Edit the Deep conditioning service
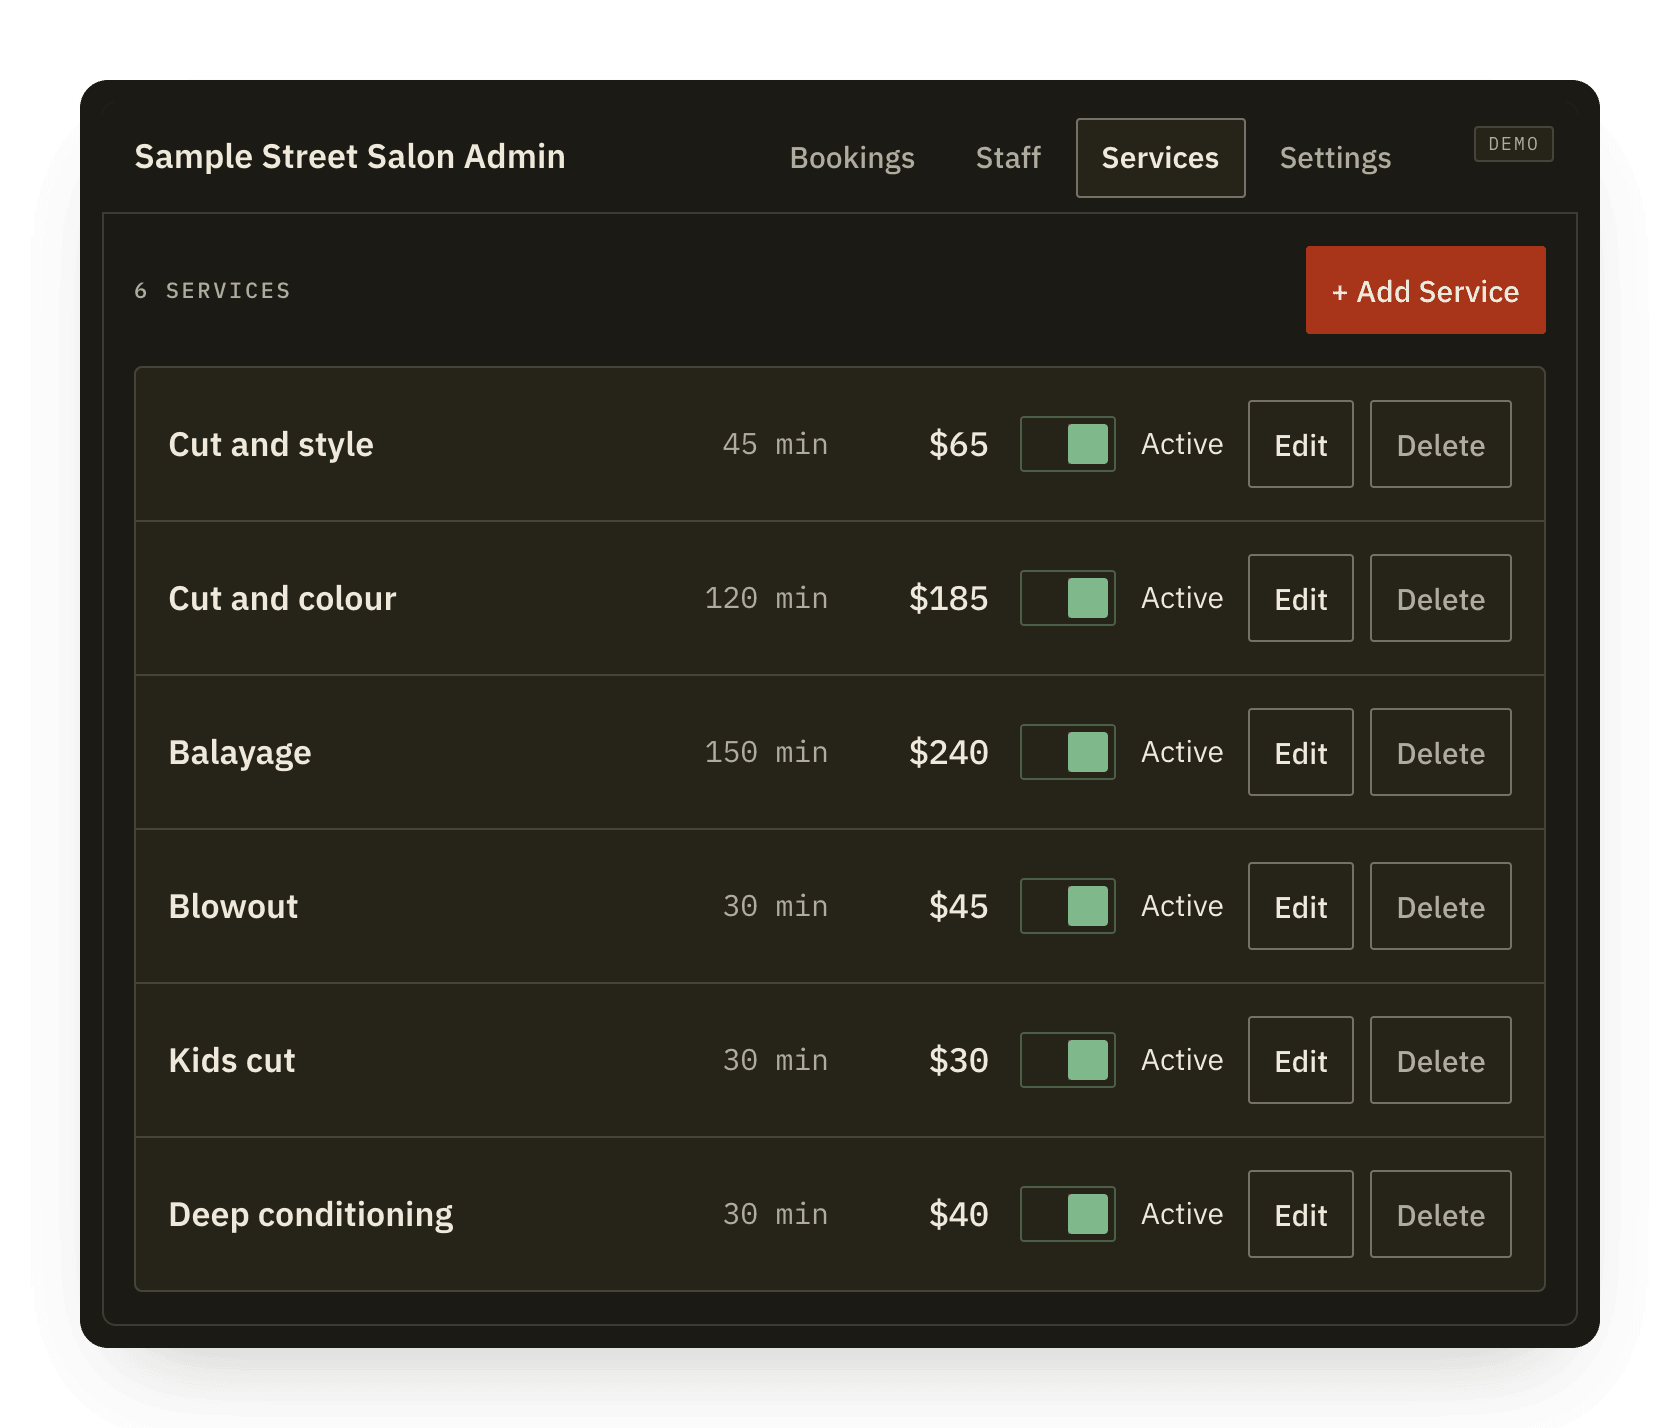Screen dimensions: 1680x1428 [1300, 1214]
